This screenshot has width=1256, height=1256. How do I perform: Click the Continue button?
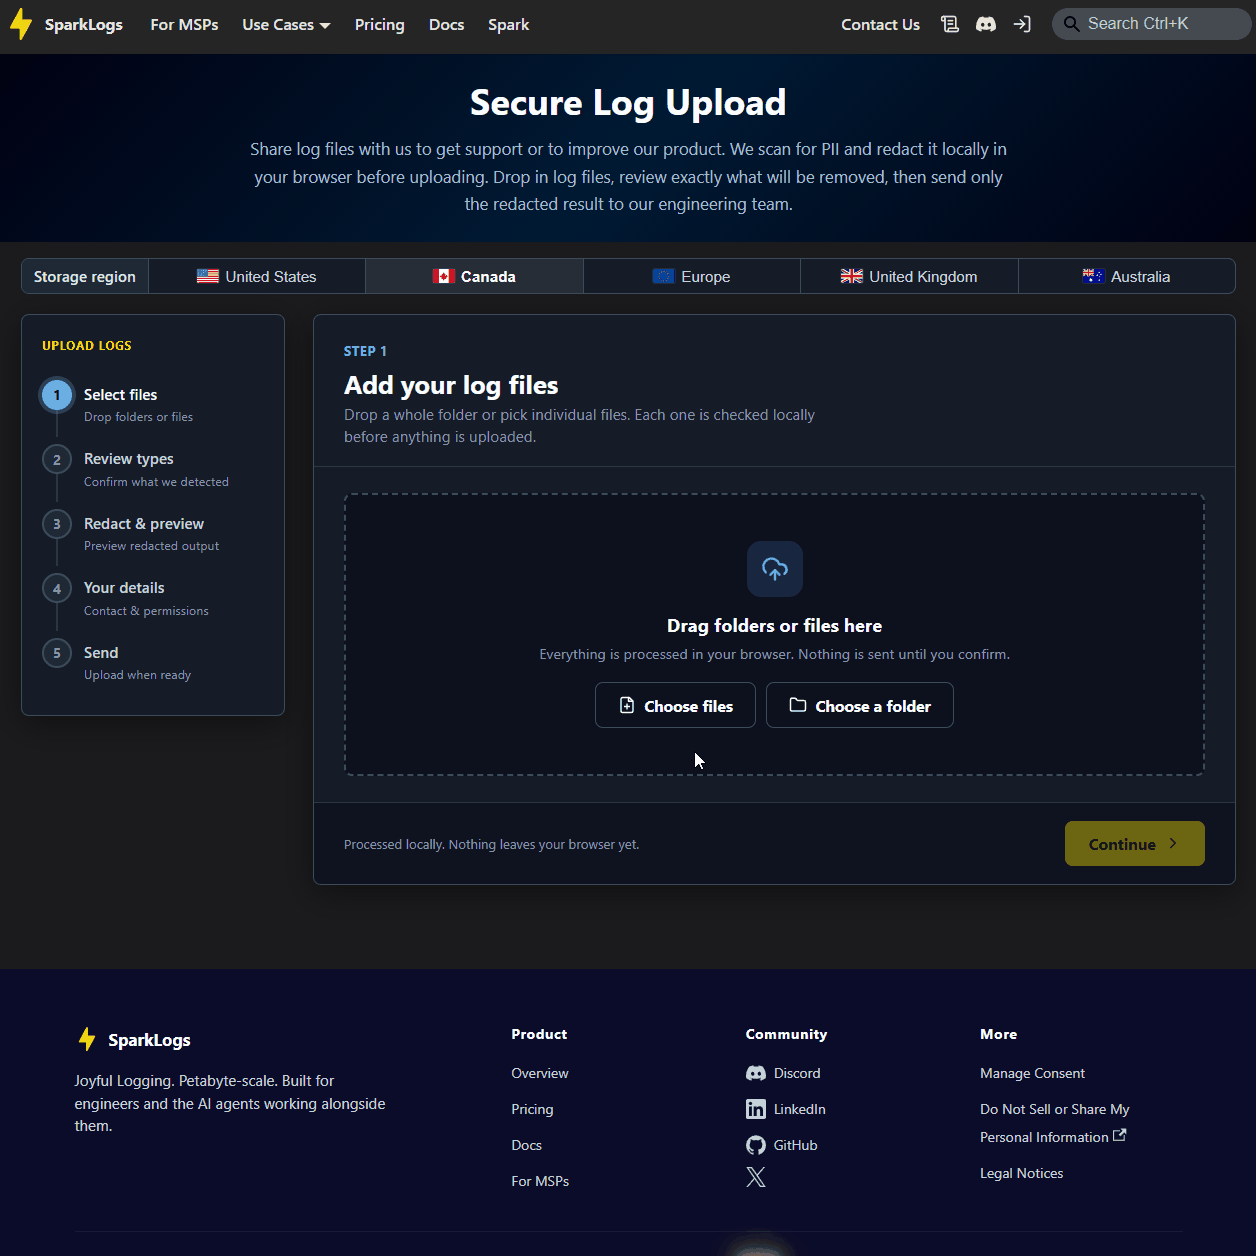point(1135,844)
